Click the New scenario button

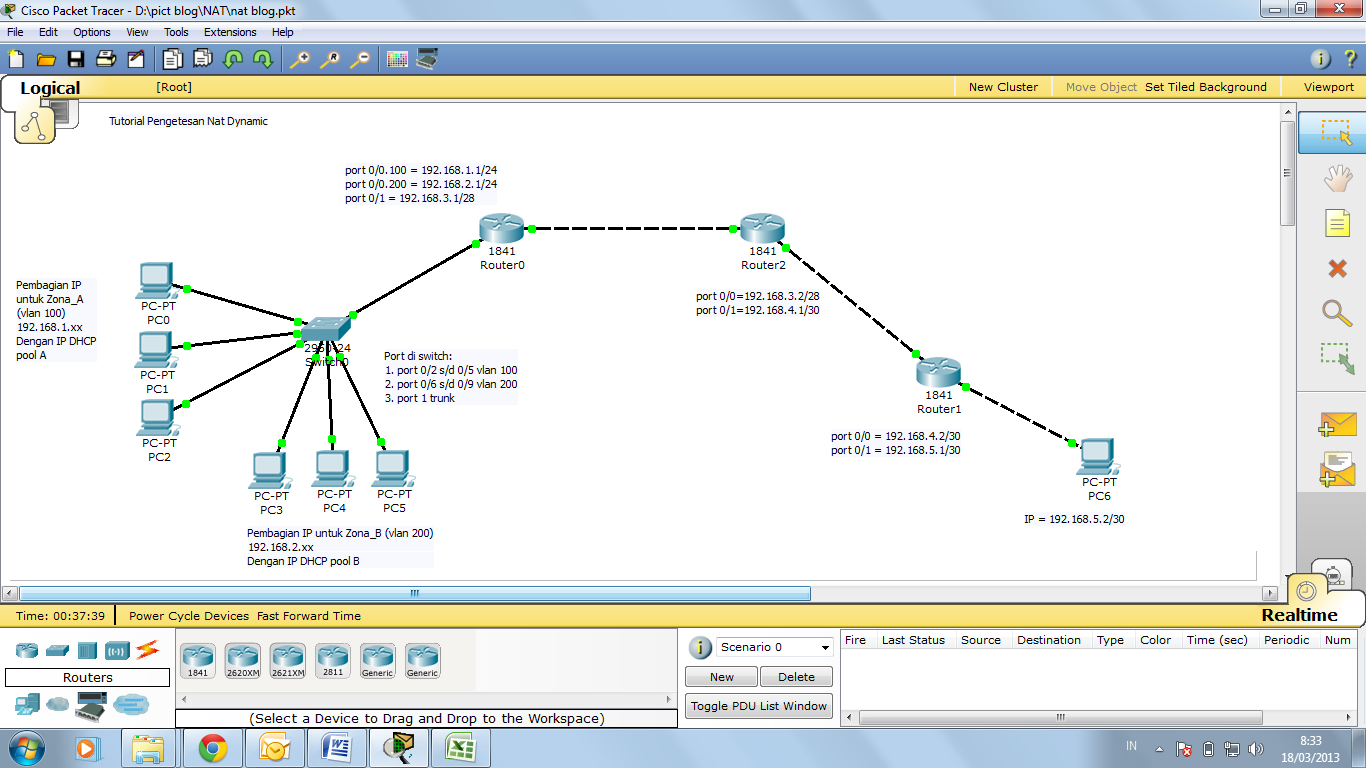coord(720,677)
